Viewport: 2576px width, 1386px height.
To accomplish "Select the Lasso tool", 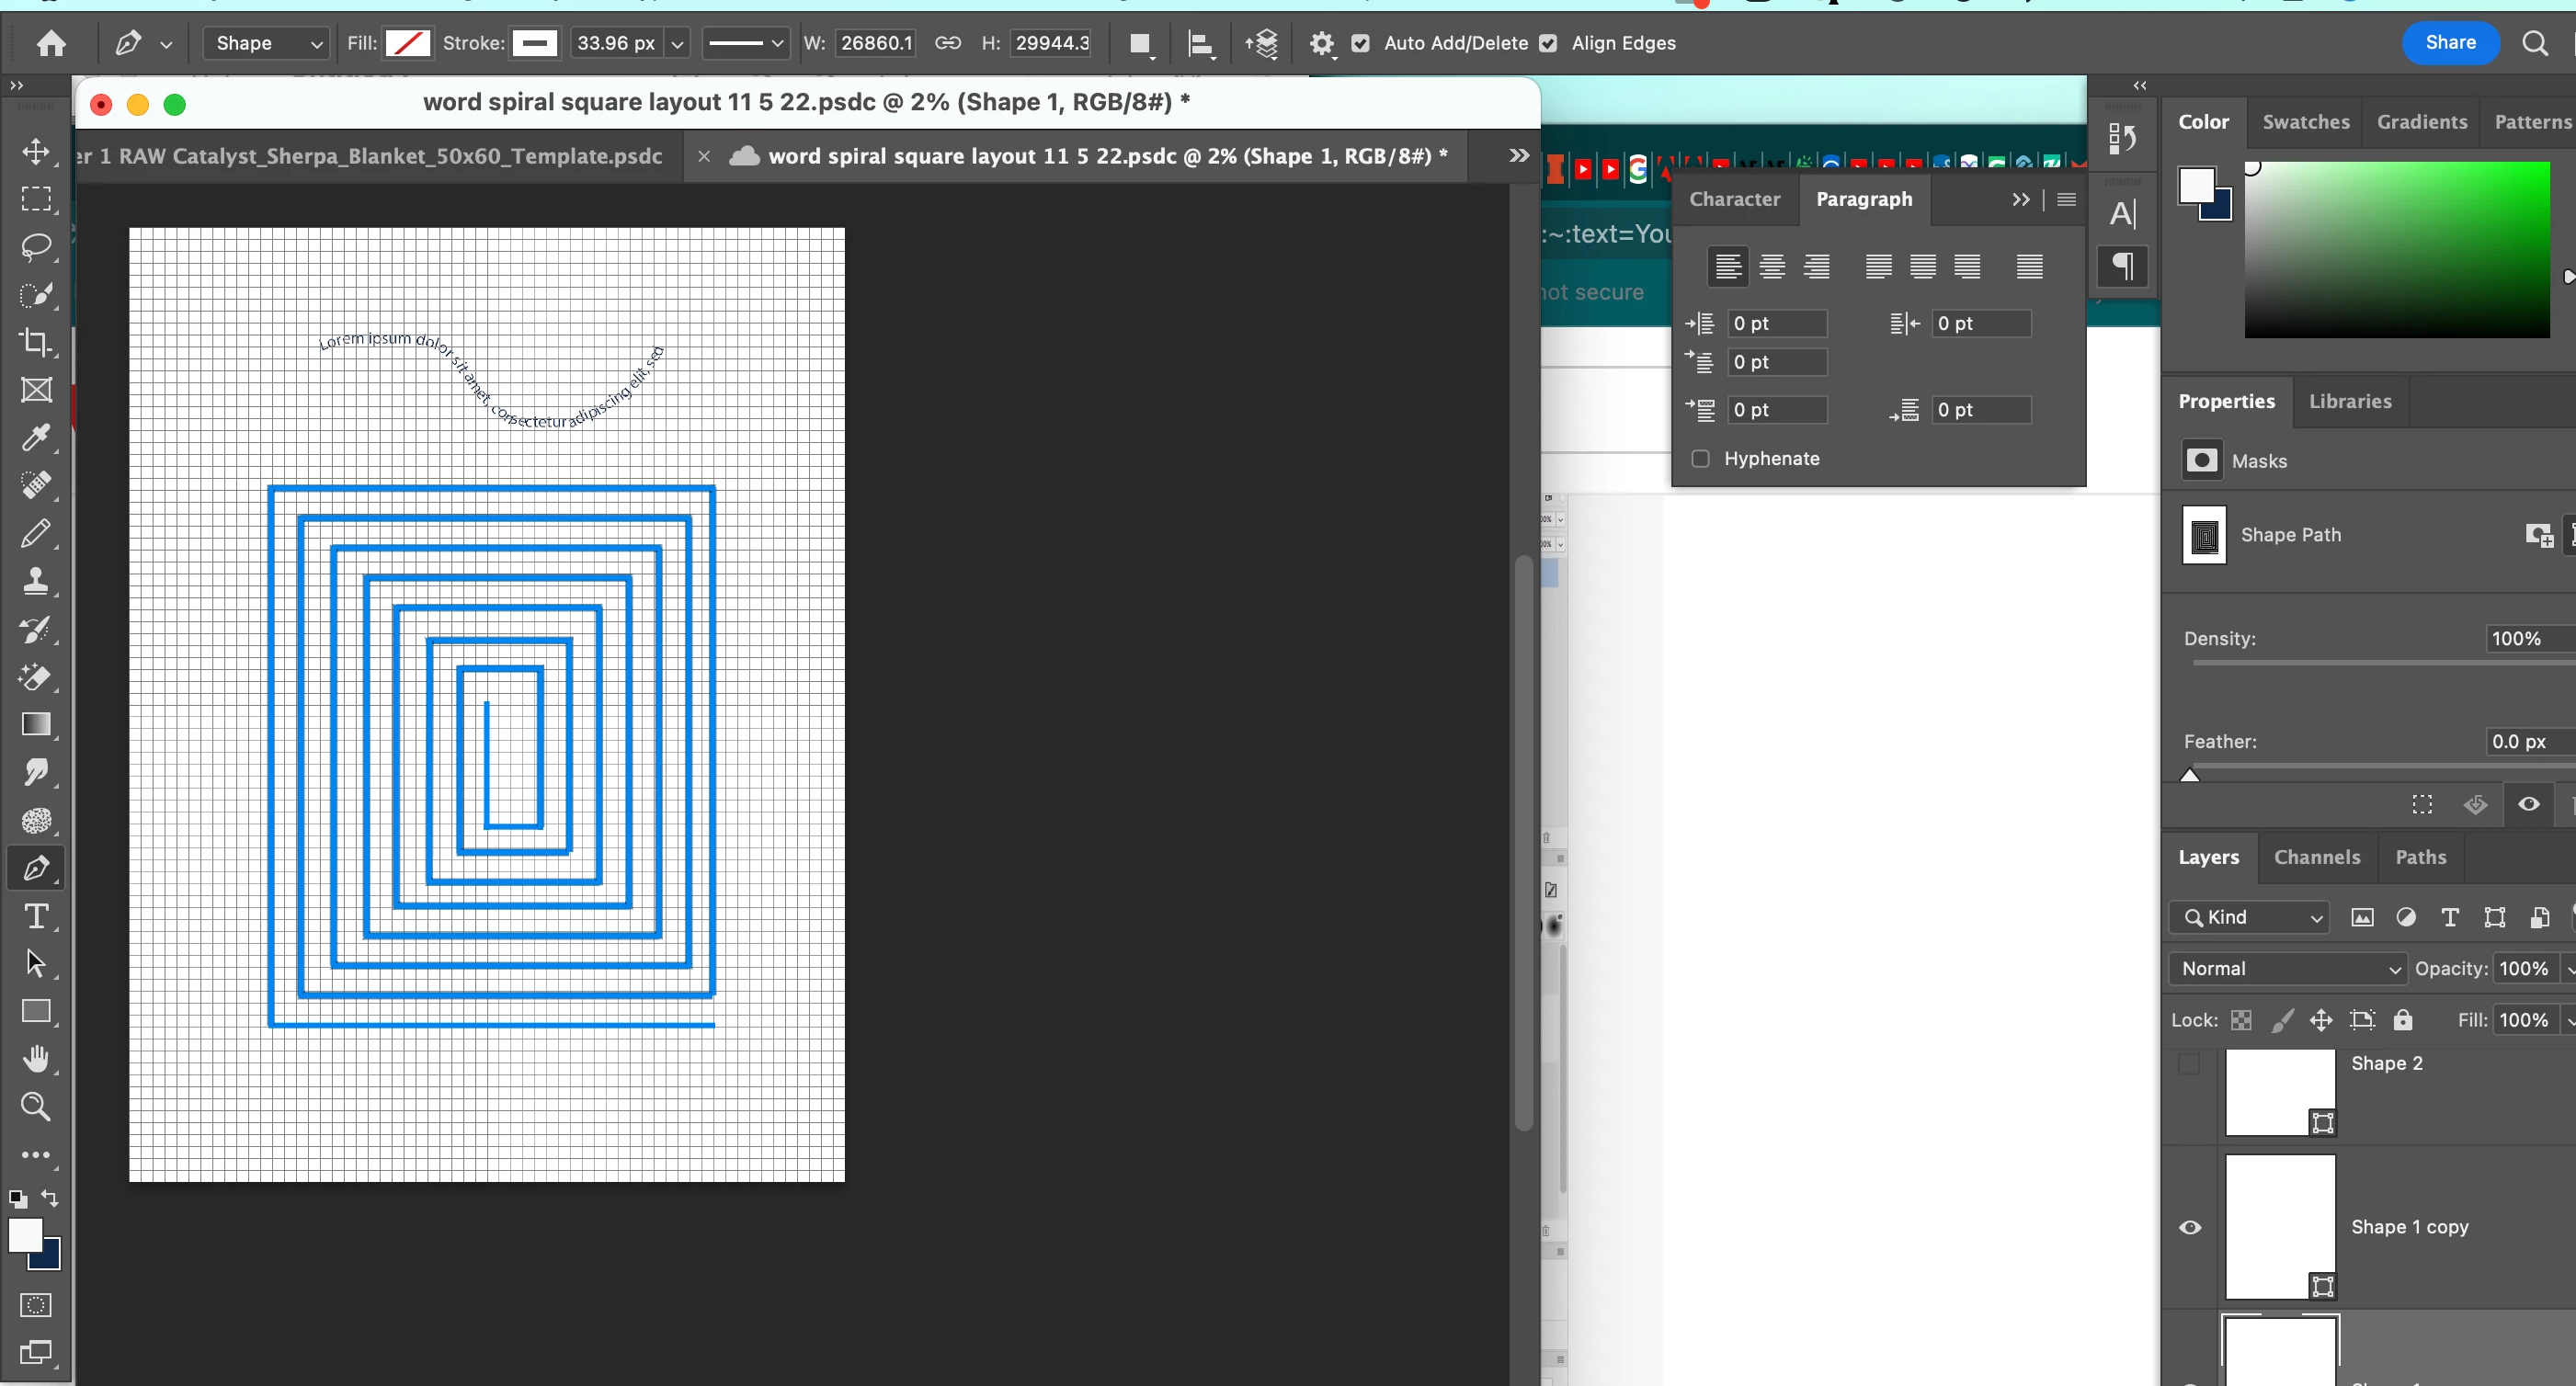I will (x=36, y=246).
